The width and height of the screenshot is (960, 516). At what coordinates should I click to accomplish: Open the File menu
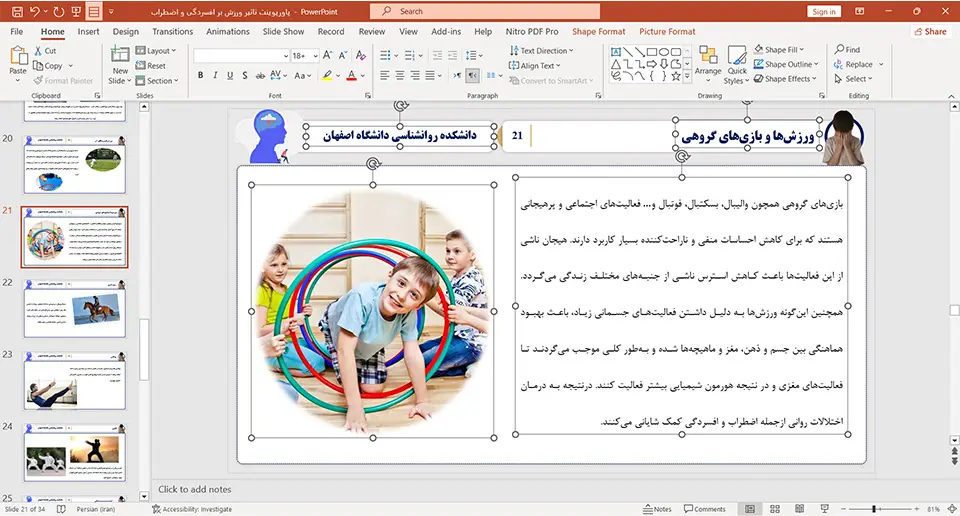(x=17, y=31)
